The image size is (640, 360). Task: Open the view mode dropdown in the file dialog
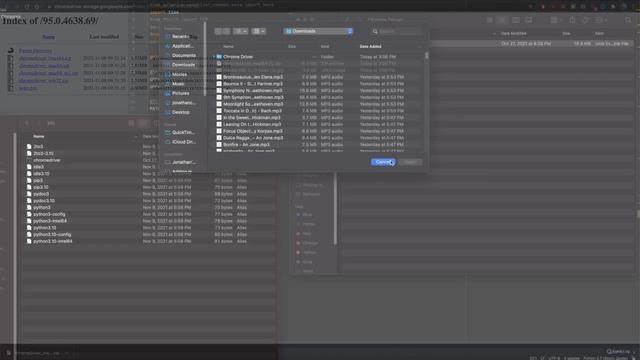click(x=240, y=31)
